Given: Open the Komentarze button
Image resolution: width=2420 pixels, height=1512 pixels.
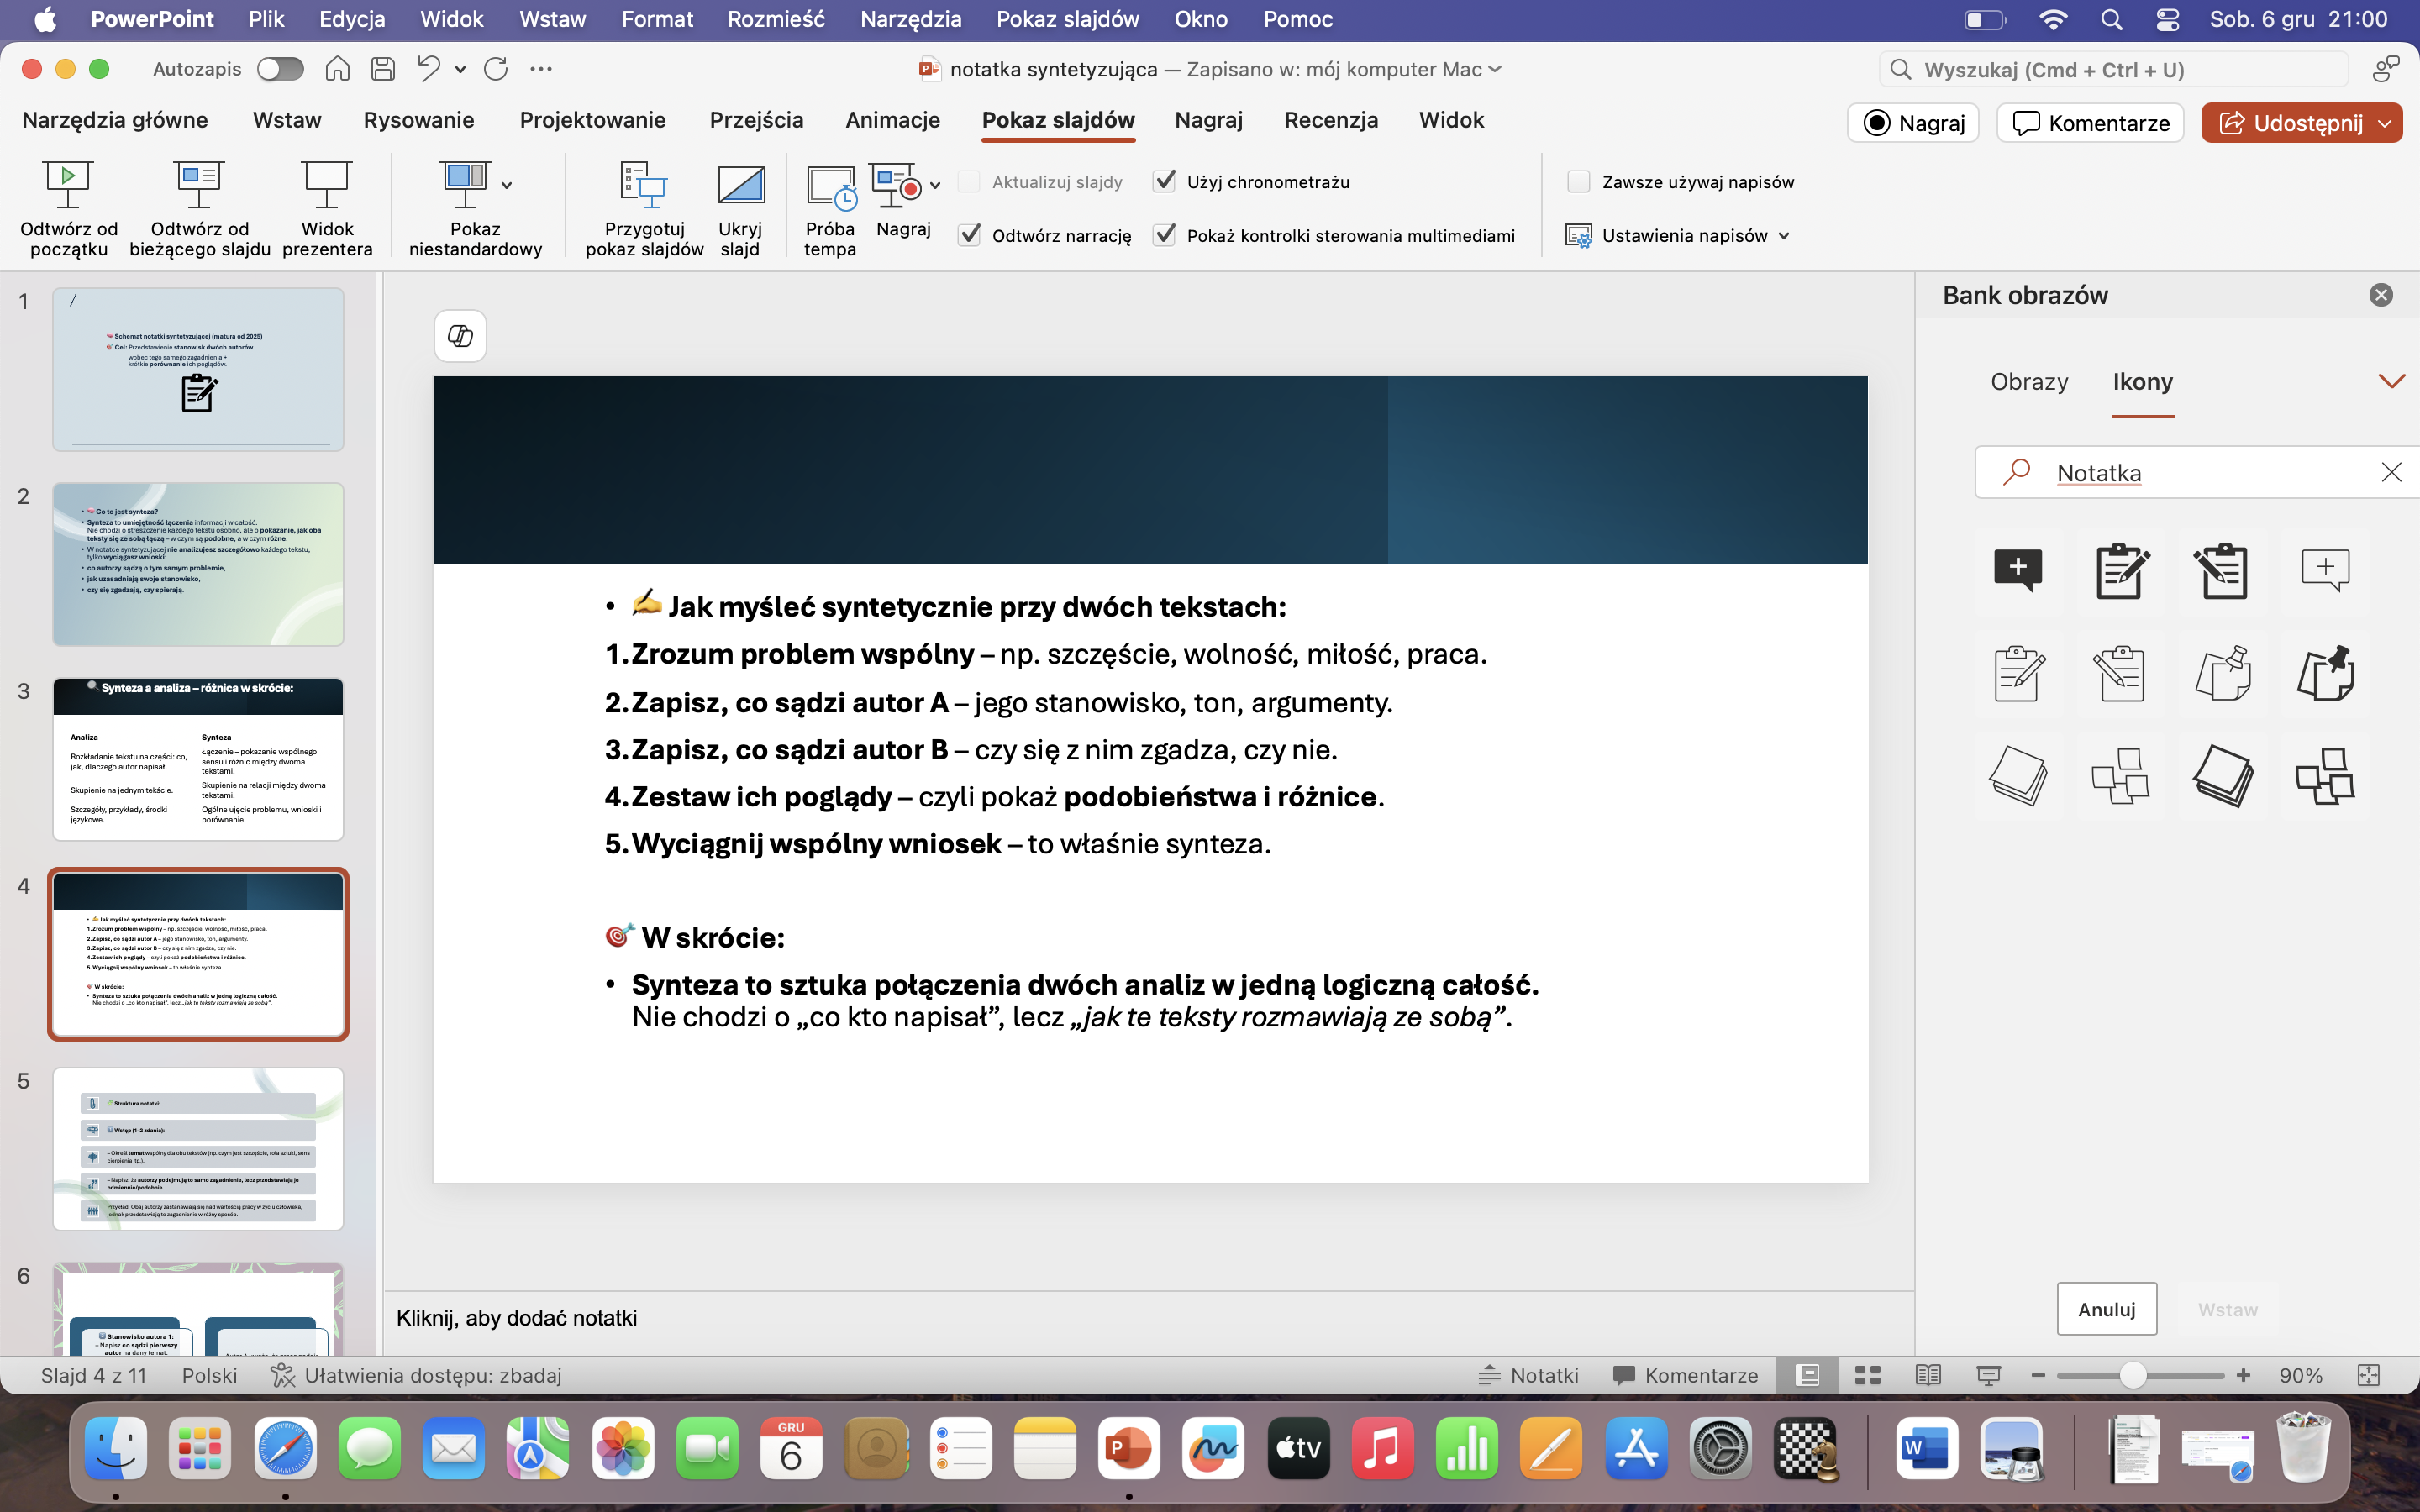Looking at the screenshot, I should 2090,123.
